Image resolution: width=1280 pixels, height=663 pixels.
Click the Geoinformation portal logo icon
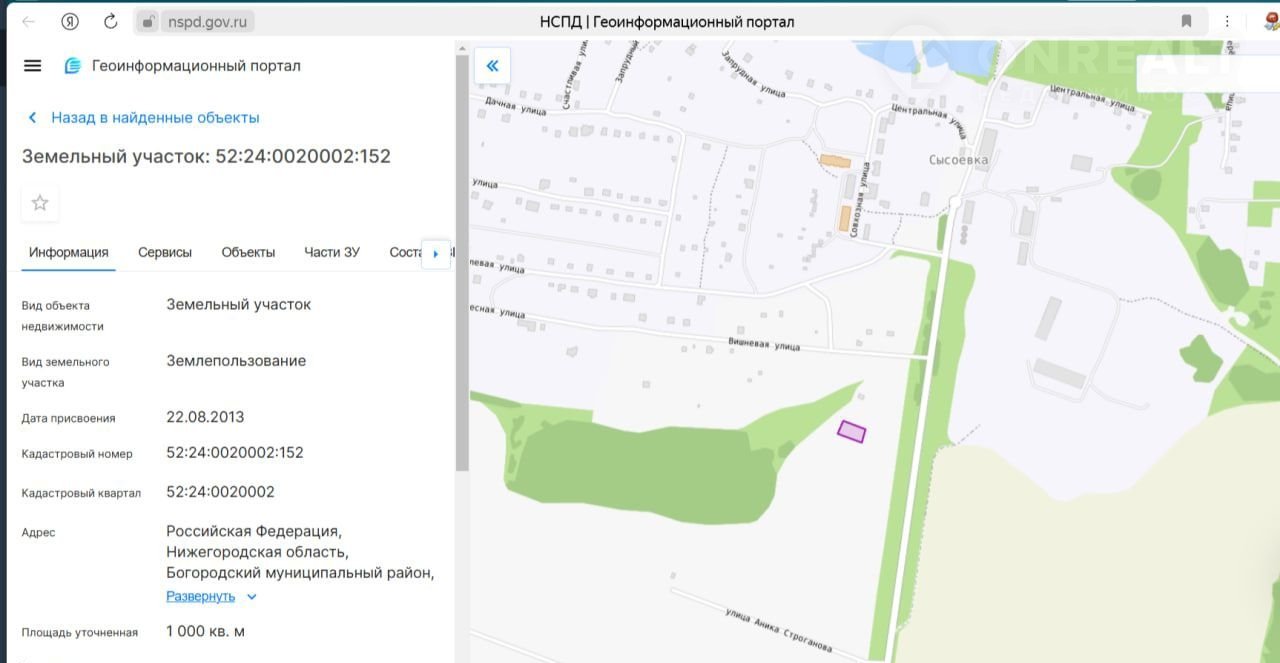pyautogui.click(x=72, y=66)
